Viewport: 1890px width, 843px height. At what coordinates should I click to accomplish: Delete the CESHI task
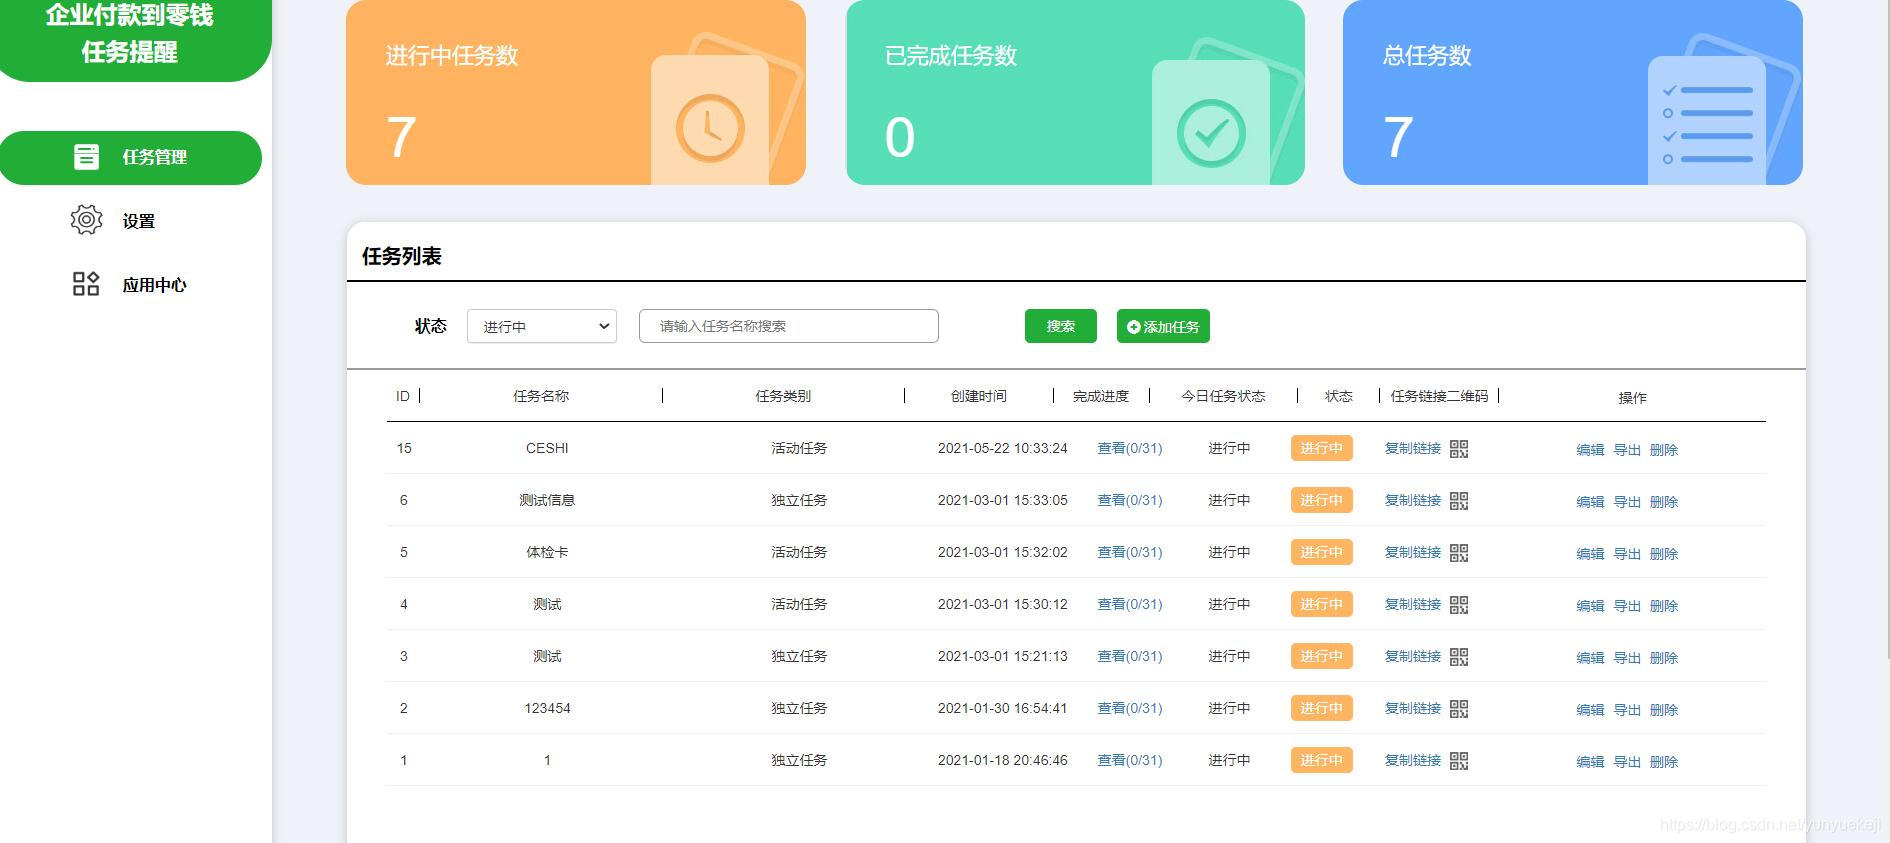[1664, 450]
